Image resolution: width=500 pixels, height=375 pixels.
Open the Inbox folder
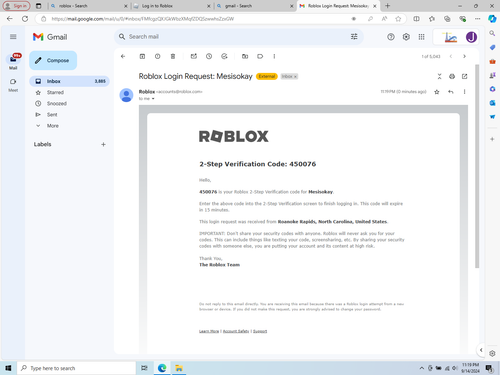click(69, 81)
